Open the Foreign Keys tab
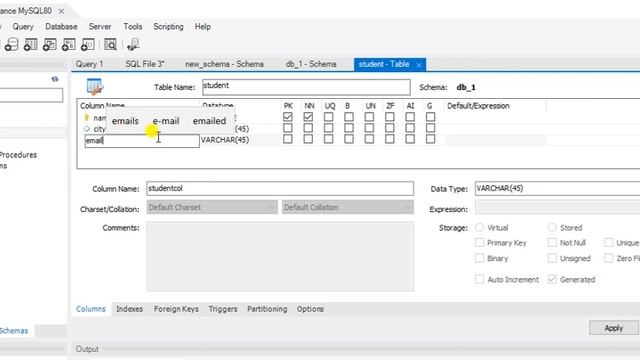640x360 pixels. (x=176, y=309)
